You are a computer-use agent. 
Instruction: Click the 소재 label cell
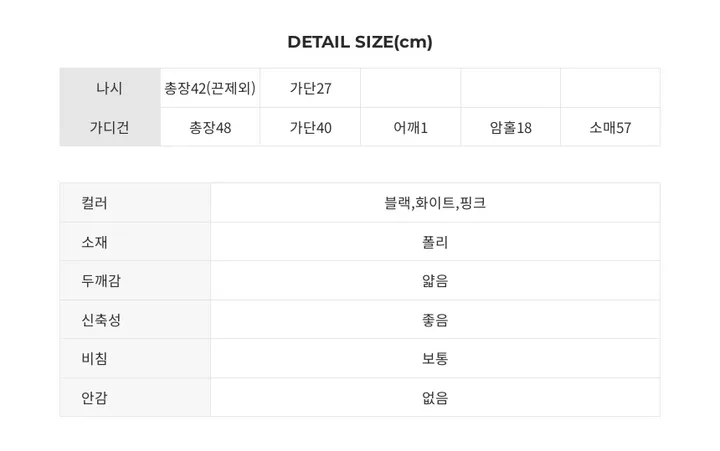point(95,242)
